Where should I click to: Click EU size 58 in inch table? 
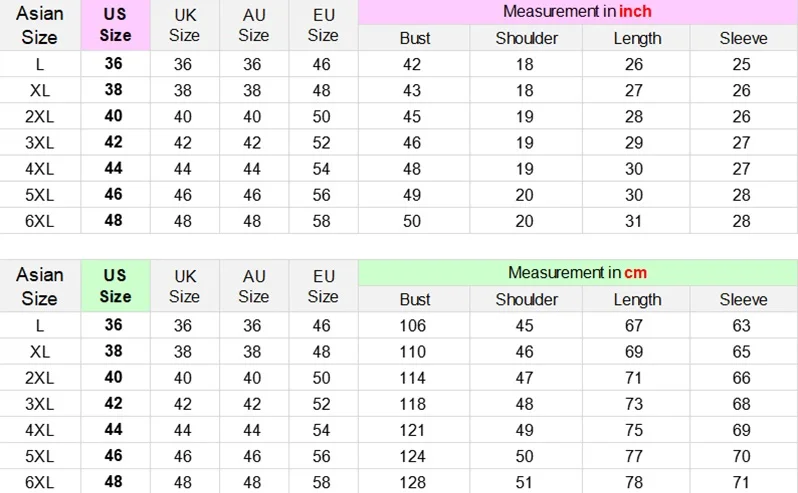coord(322,221)
